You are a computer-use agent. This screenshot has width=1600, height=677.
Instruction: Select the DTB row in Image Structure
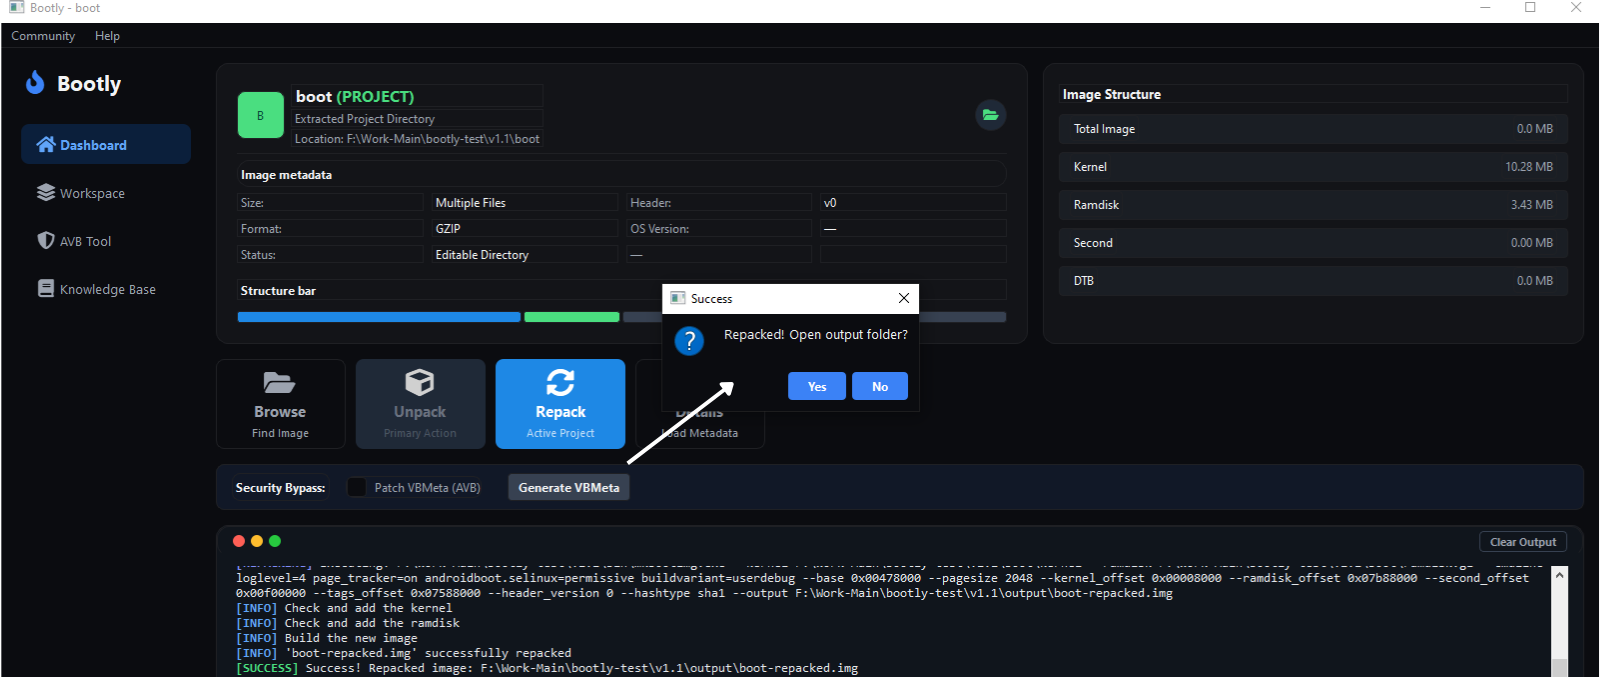tap(1313, 281)
